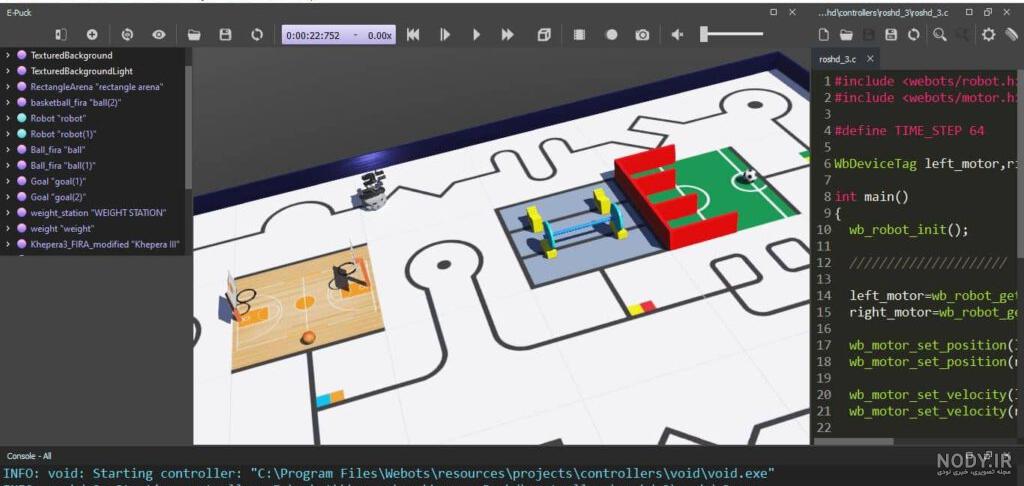The height and width of the screenshot is (486, 1024).
Task: Select the Robot "robot" label
Action: click(58, 118)
